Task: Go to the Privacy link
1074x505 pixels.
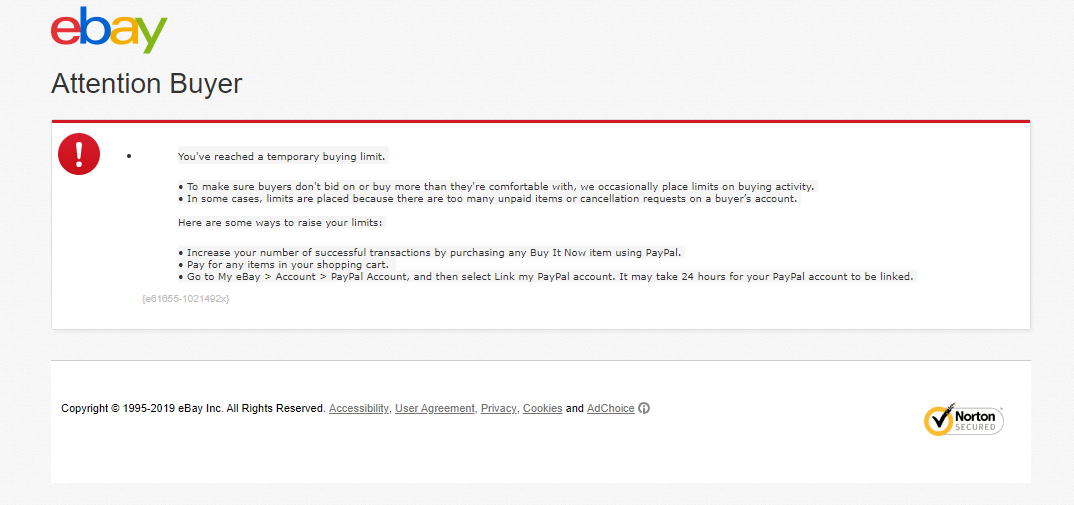Action: point(498,408)
